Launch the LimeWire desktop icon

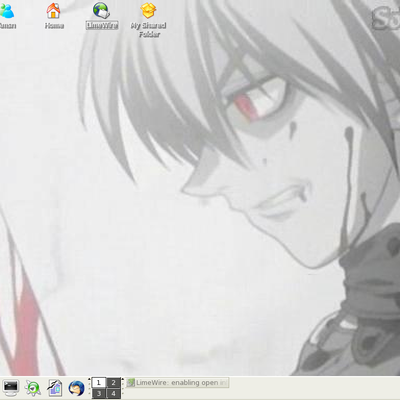coord(101,10)
